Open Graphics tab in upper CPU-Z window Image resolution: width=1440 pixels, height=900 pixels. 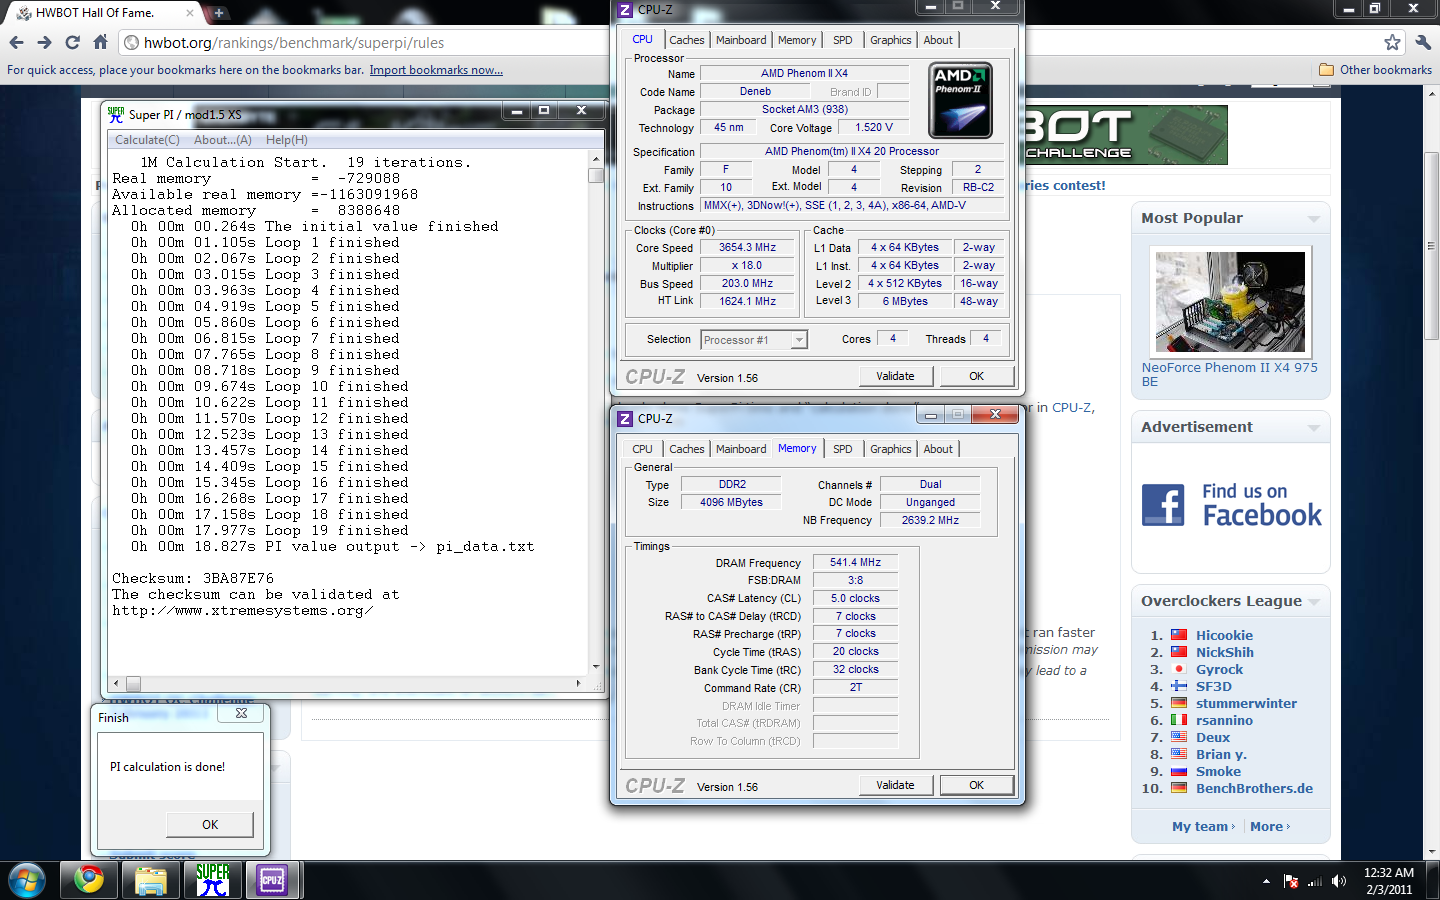tap(890, 40)
